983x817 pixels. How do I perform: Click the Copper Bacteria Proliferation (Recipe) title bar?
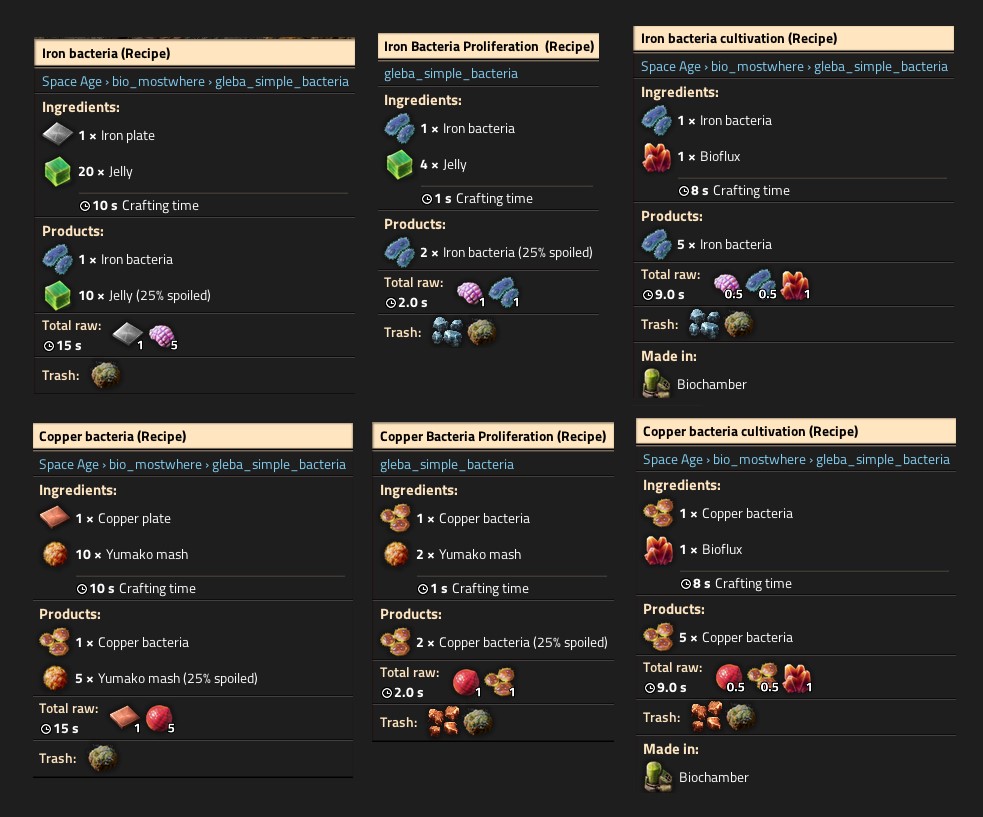[493, 436]
